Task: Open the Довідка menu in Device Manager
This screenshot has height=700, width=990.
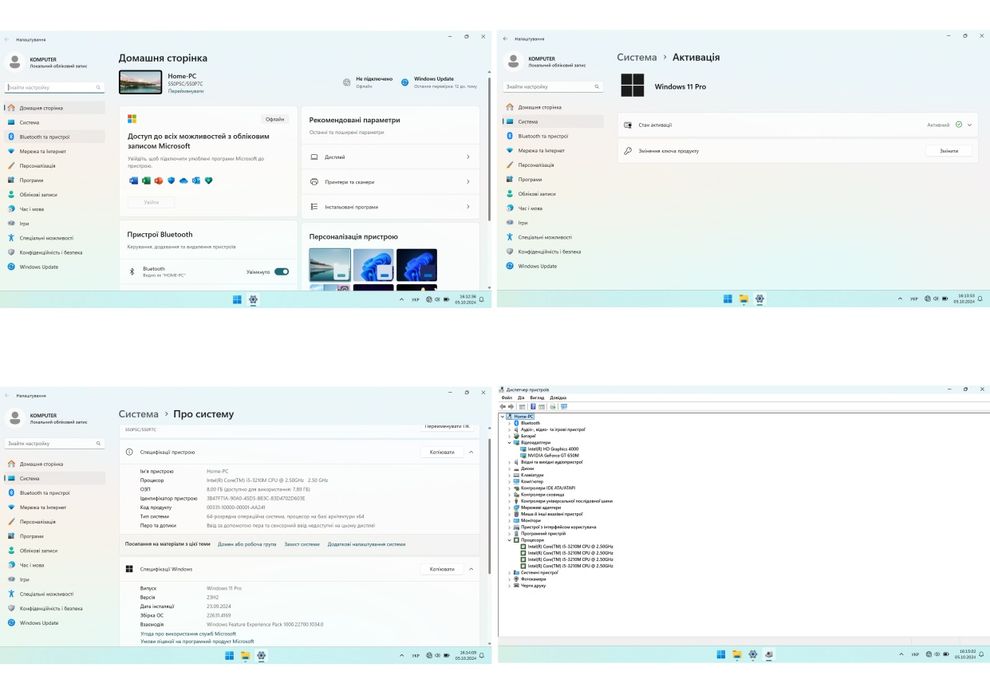Action: coord(558,398)
